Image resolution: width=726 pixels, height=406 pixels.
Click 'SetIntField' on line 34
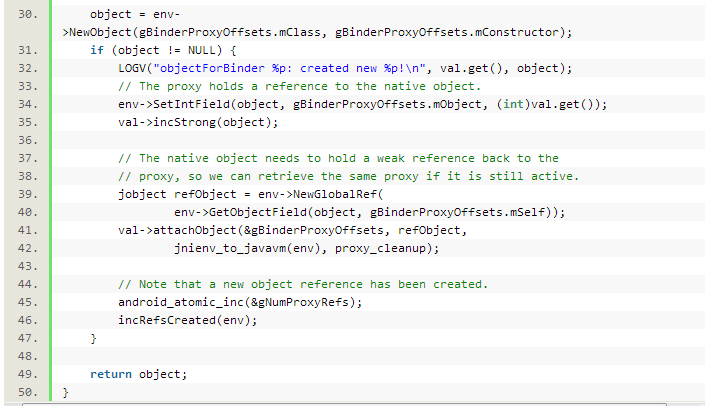click(x=192, y=104)
